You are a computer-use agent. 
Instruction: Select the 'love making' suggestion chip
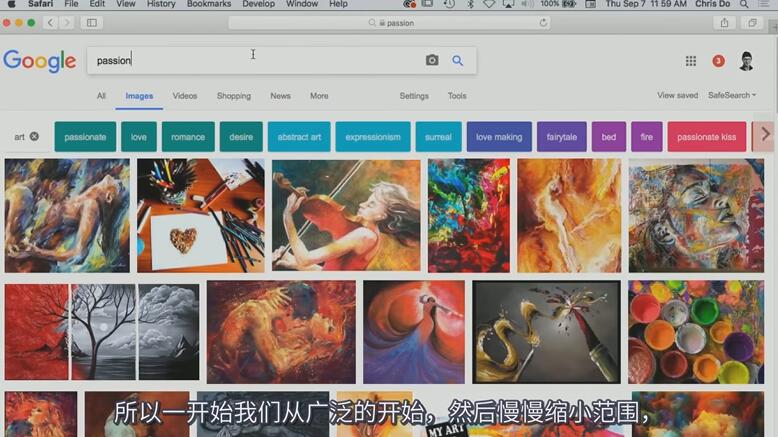pos(499,136)
